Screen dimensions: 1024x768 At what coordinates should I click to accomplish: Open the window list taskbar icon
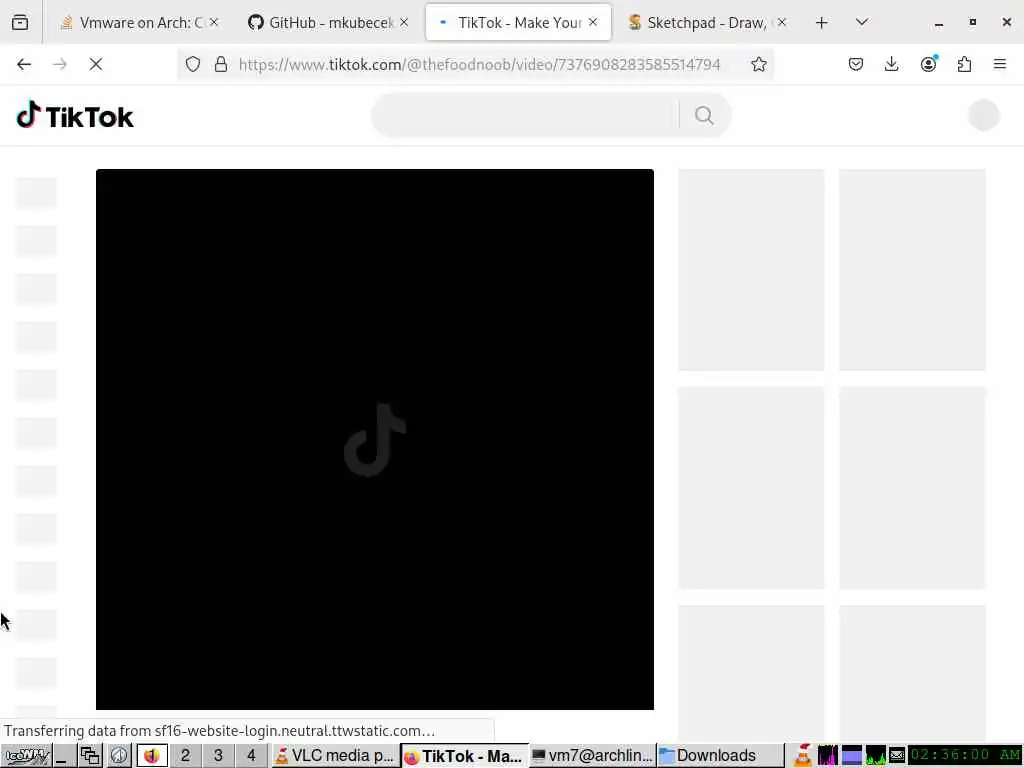(x=89, y=756)
